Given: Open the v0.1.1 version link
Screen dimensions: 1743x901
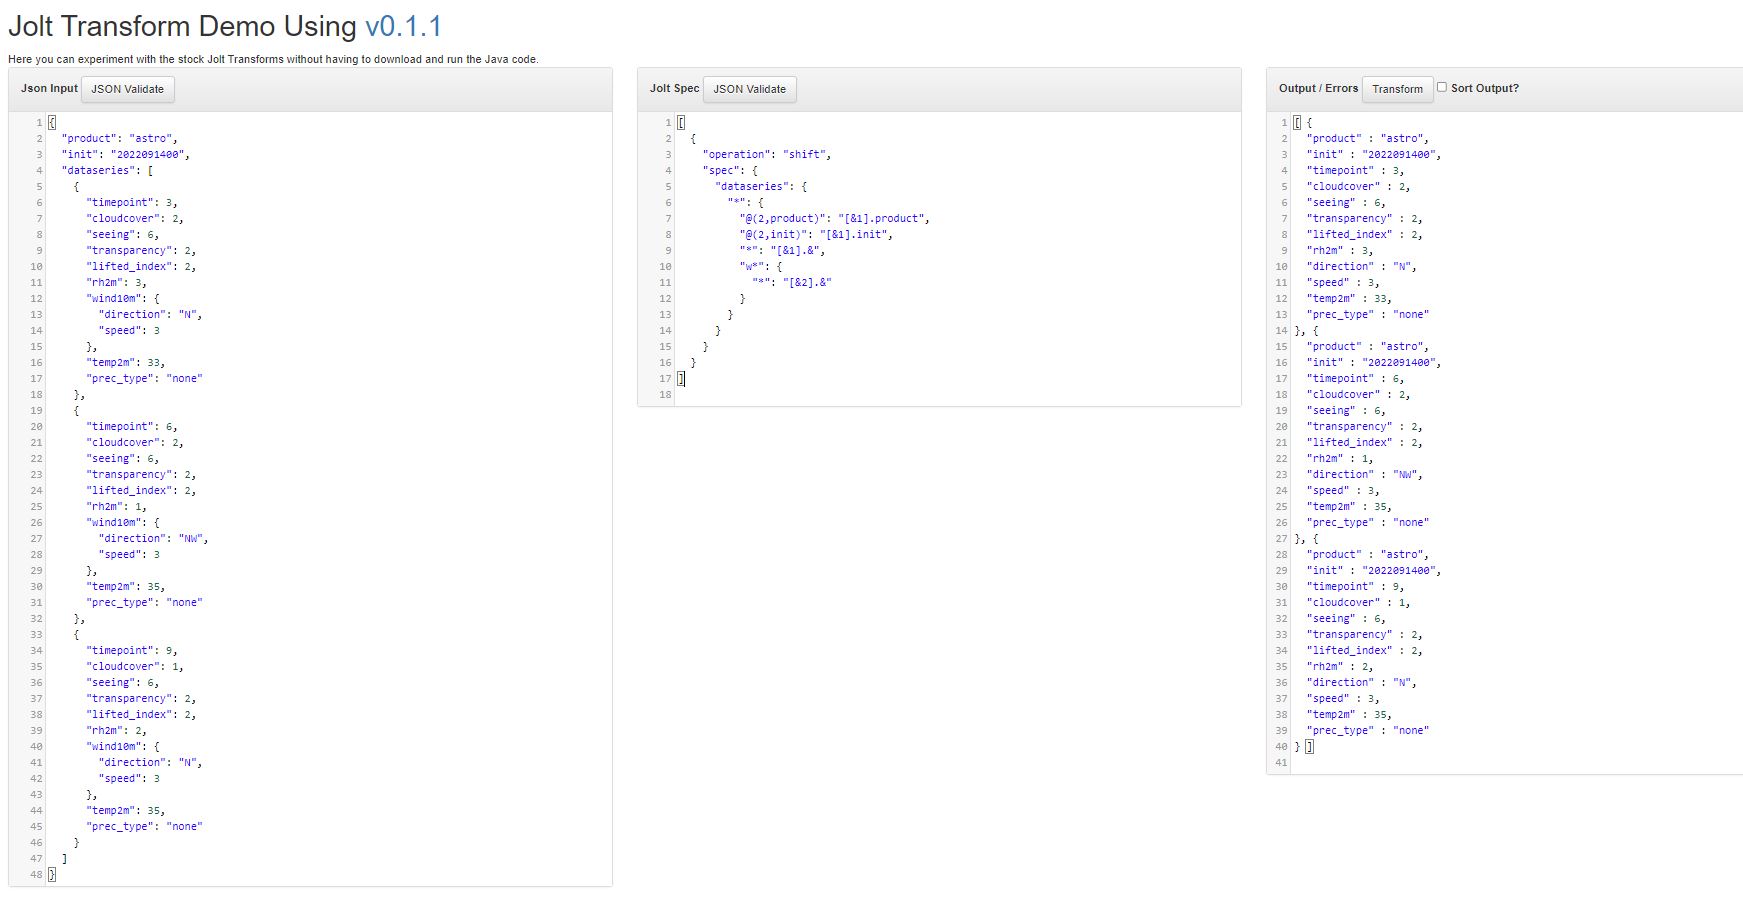Looking at the screenshot, I should click(403, 26).
